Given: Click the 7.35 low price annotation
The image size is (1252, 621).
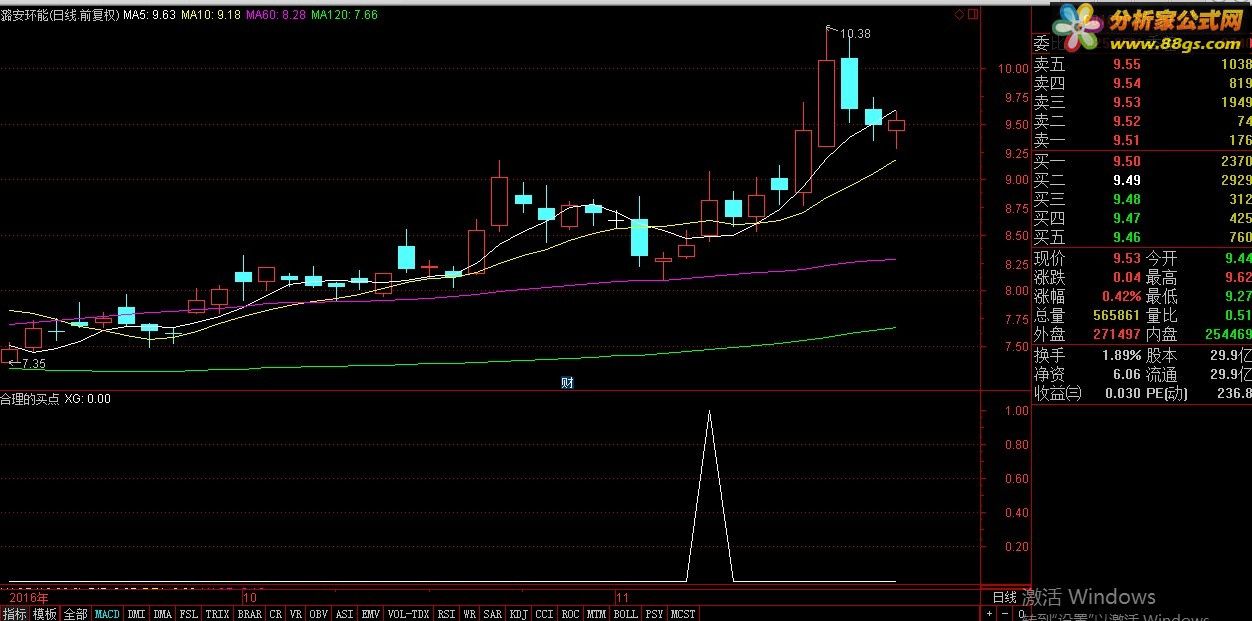Looking at the screenshot, I should [33, 363].
